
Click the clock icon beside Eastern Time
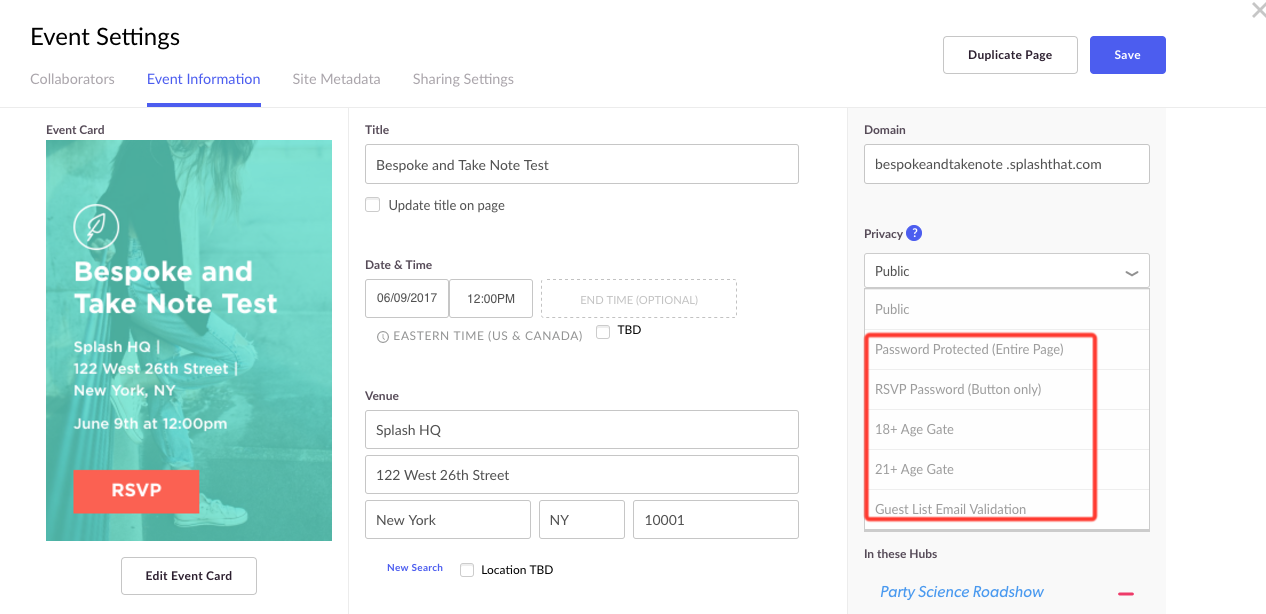383,337
